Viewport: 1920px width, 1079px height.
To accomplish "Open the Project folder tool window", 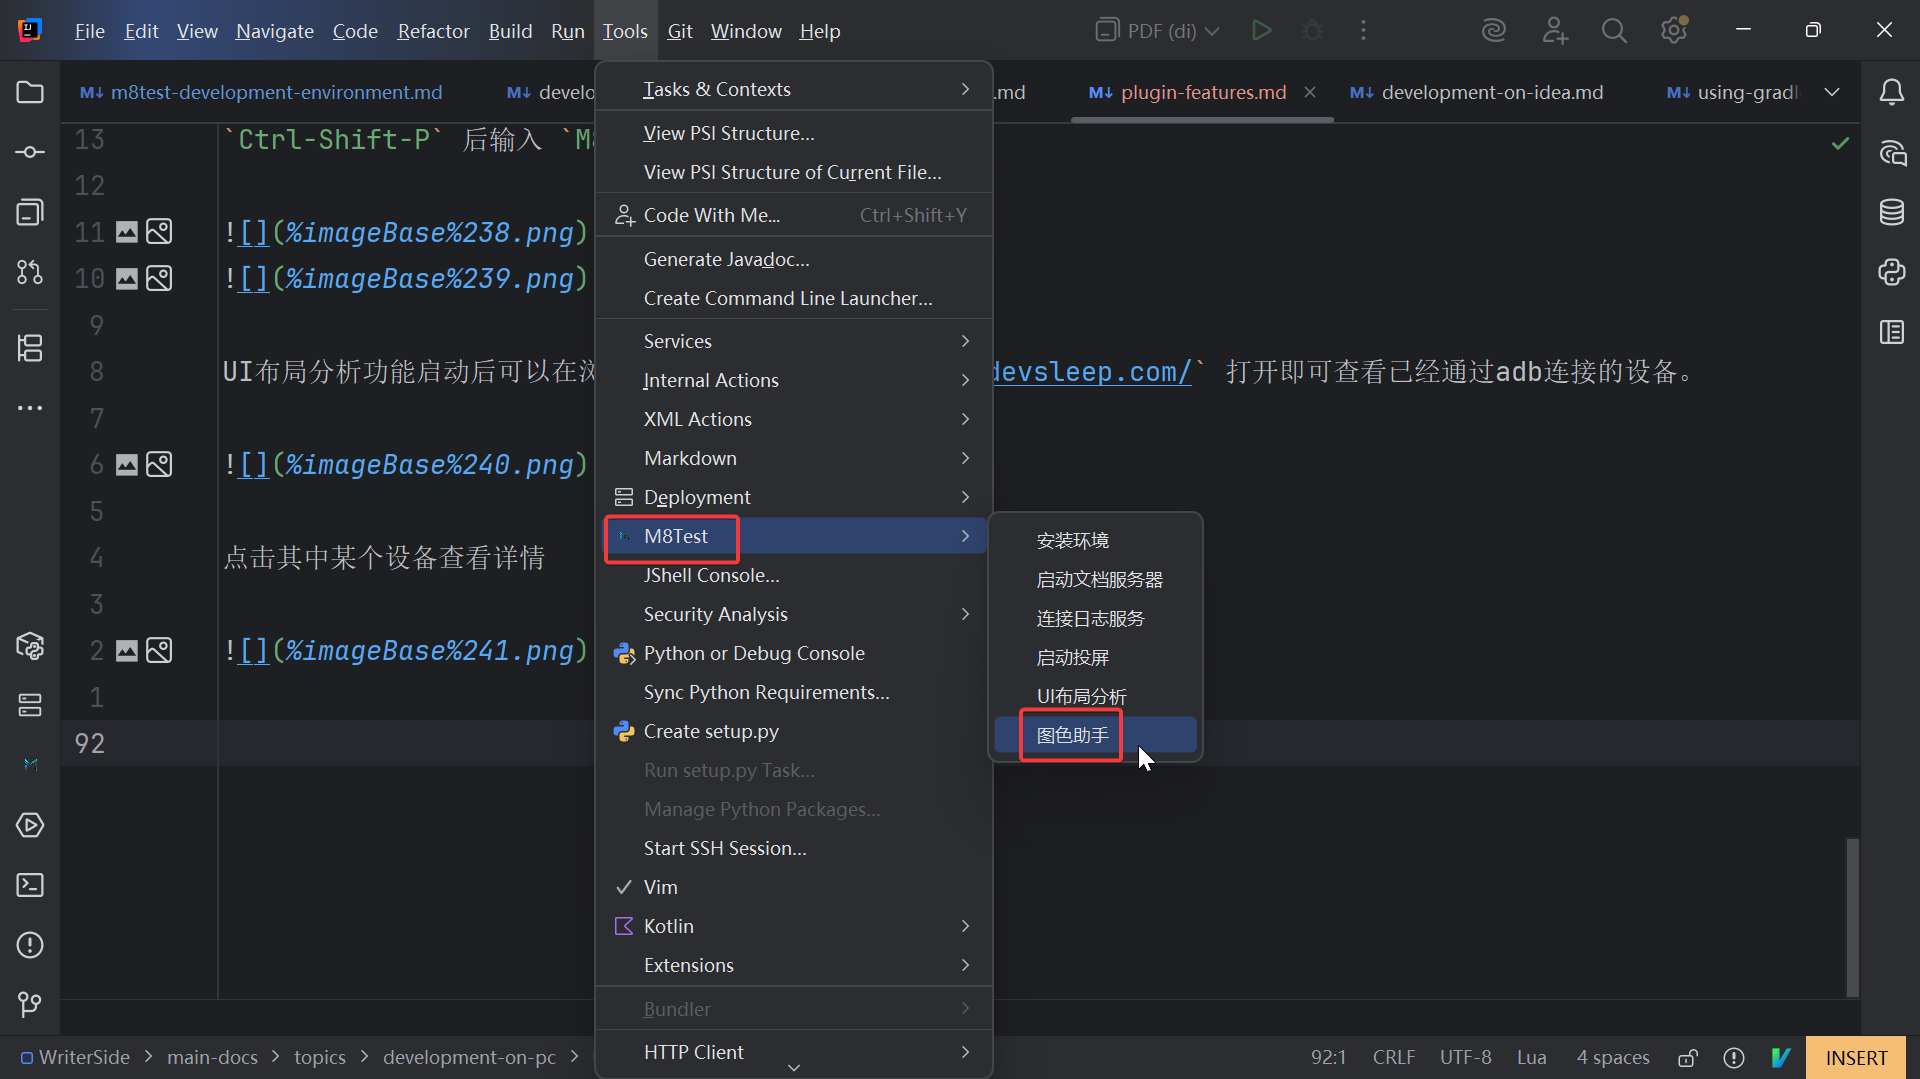I will (x=30, y=92).
